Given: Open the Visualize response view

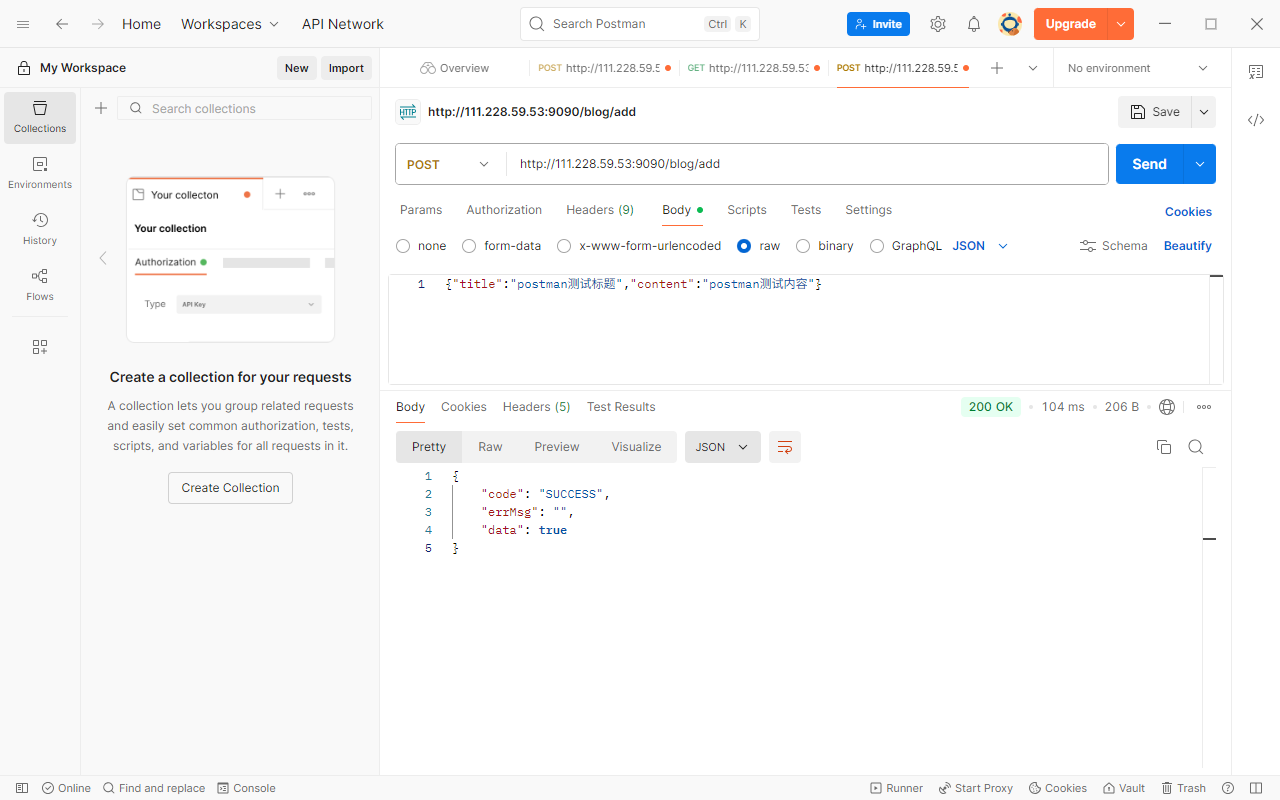Looking at the screenshot, I should coord(636,447).
